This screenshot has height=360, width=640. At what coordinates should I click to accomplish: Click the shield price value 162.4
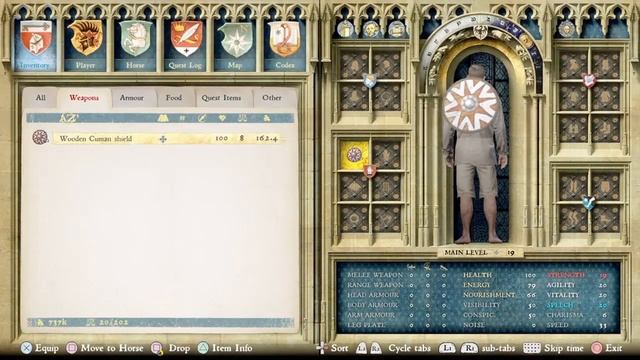267,139
